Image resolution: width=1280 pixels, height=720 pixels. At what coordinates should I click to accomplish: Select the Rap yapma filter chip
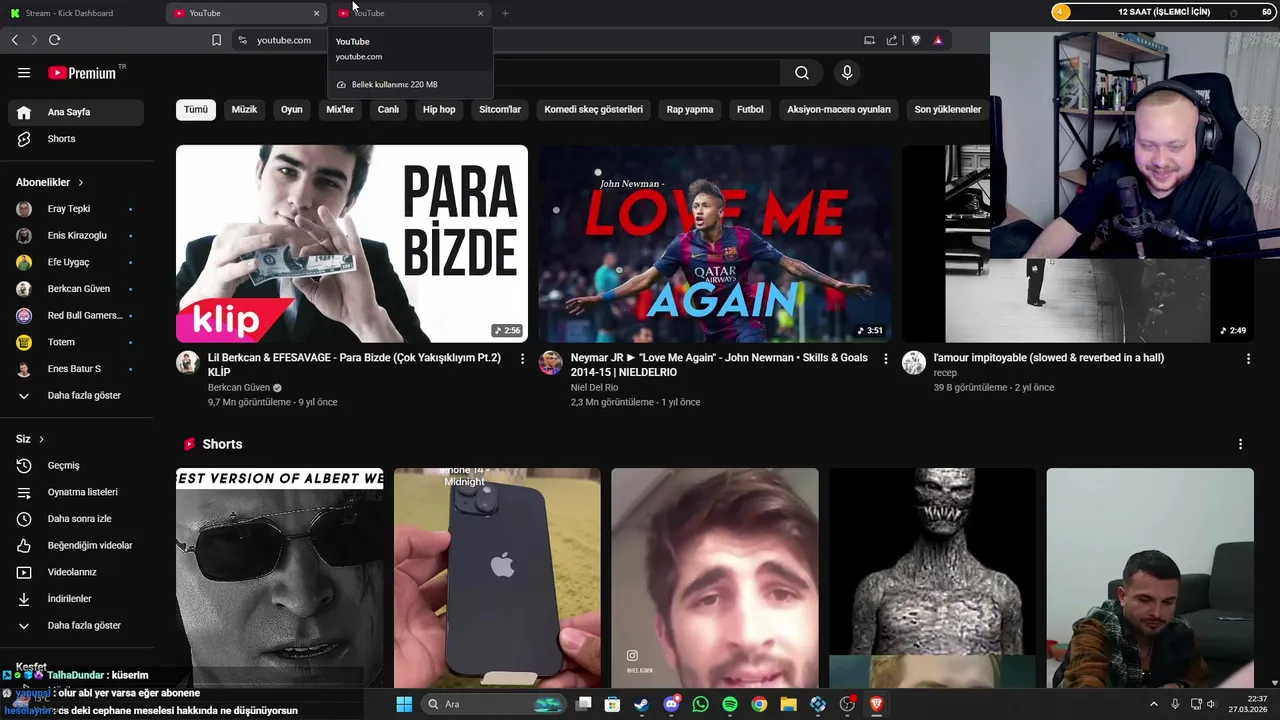[x=690, y=110]
